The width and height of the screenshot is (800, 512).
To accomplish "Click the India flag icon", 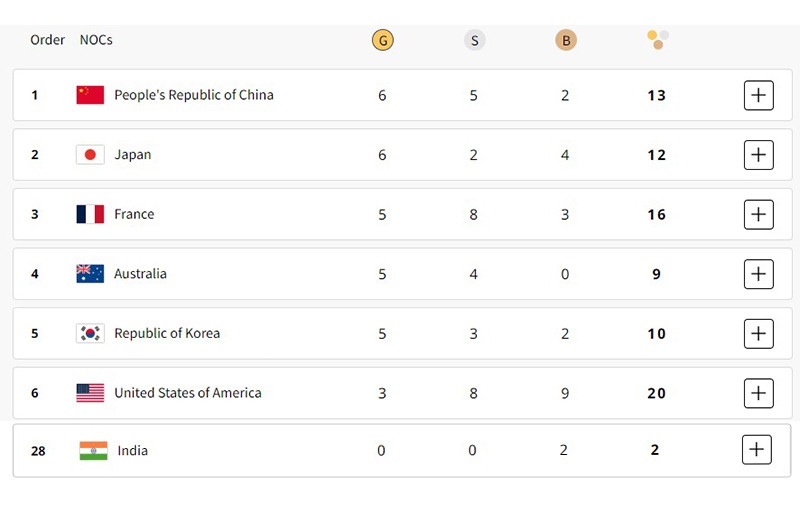I will point(93,451).
